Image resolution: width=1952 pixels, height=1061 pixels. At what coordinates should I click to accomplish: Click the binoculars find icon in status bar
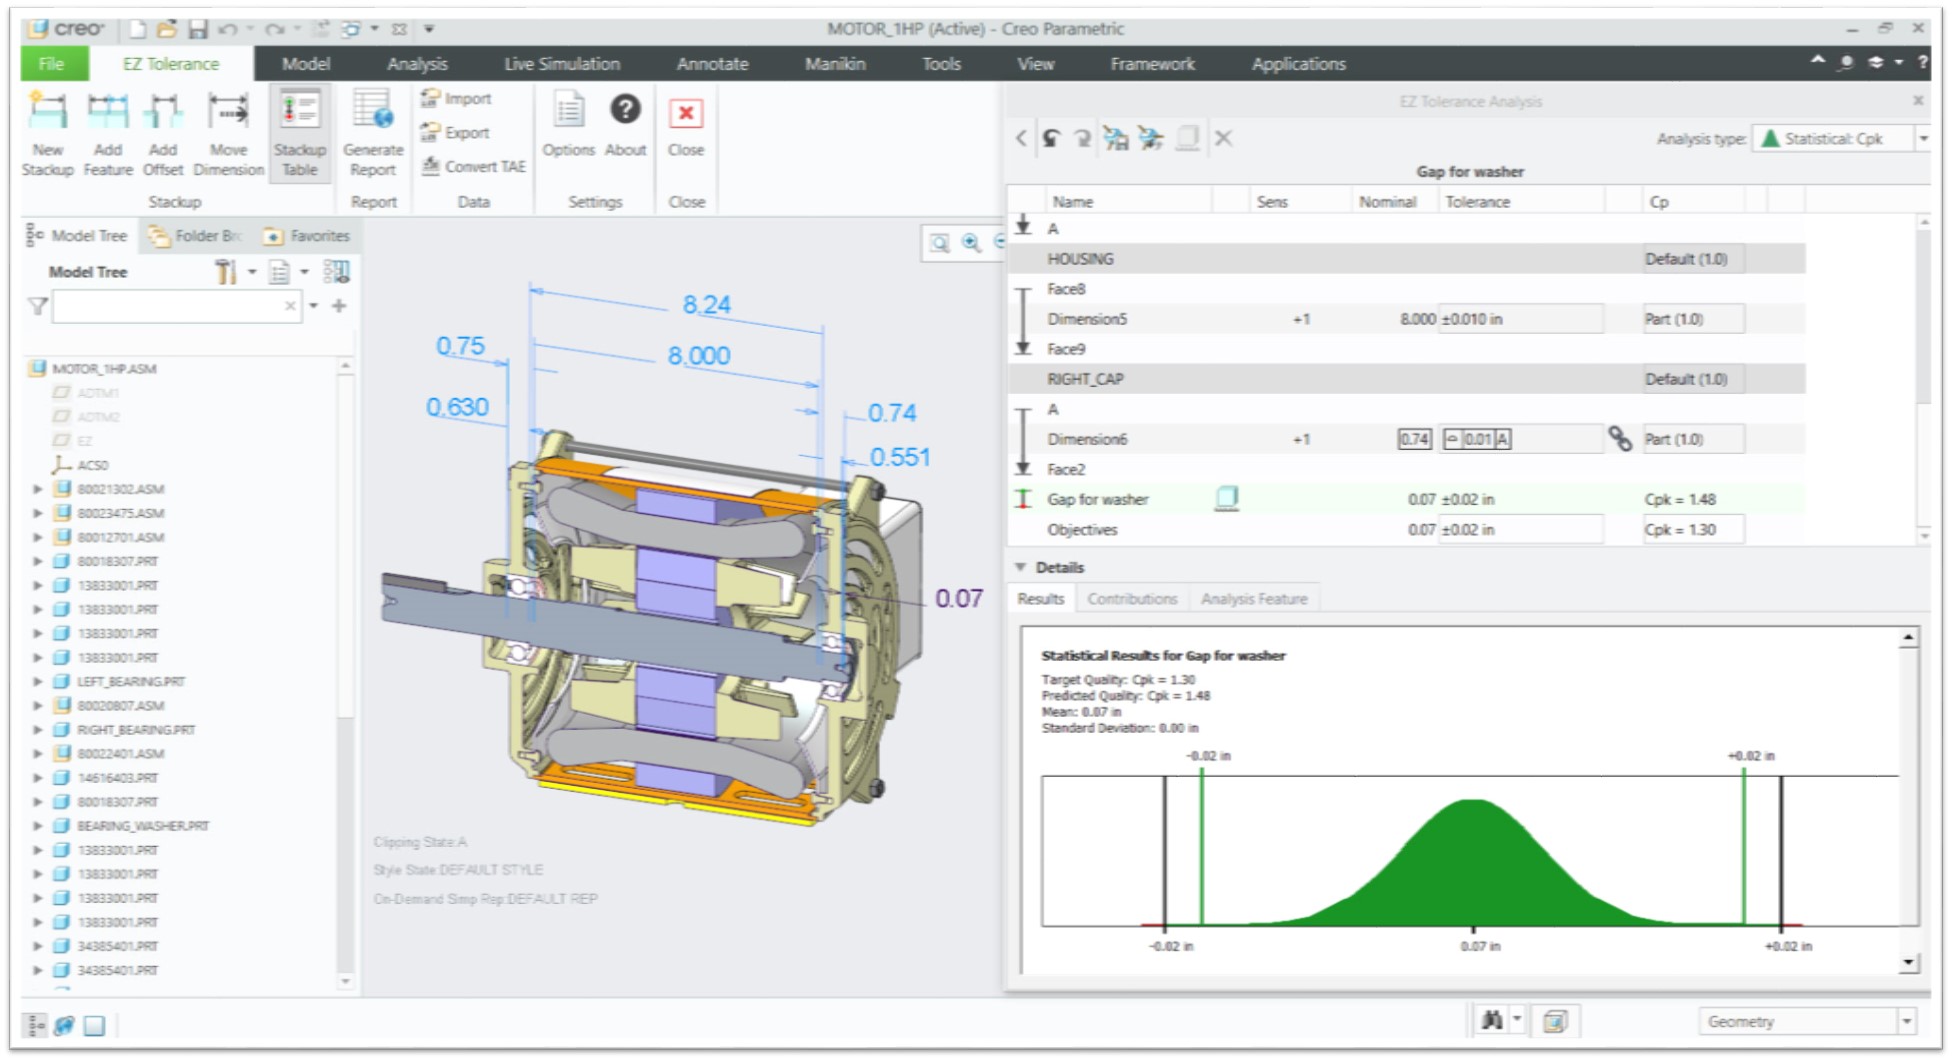[x=1492, y=1020]
